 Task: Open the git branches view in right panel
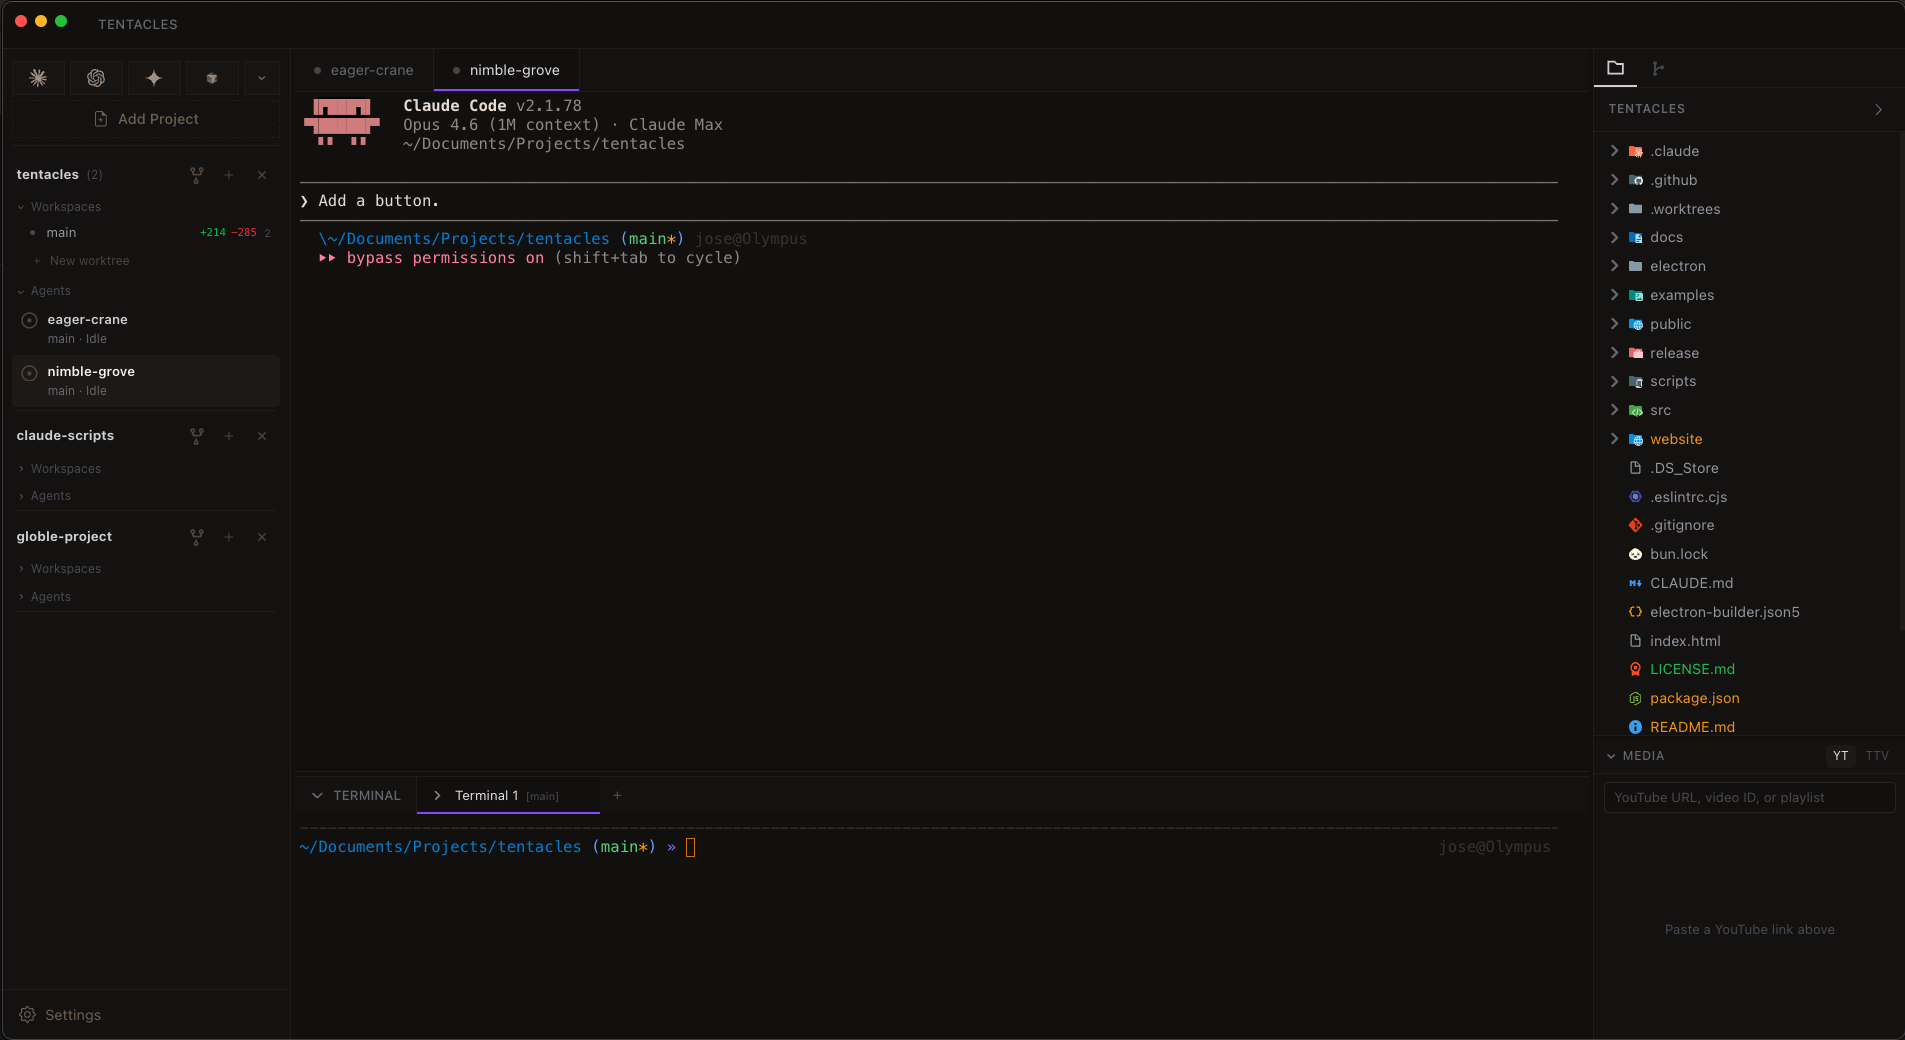pyautogui.click(x=1657, y=68)
